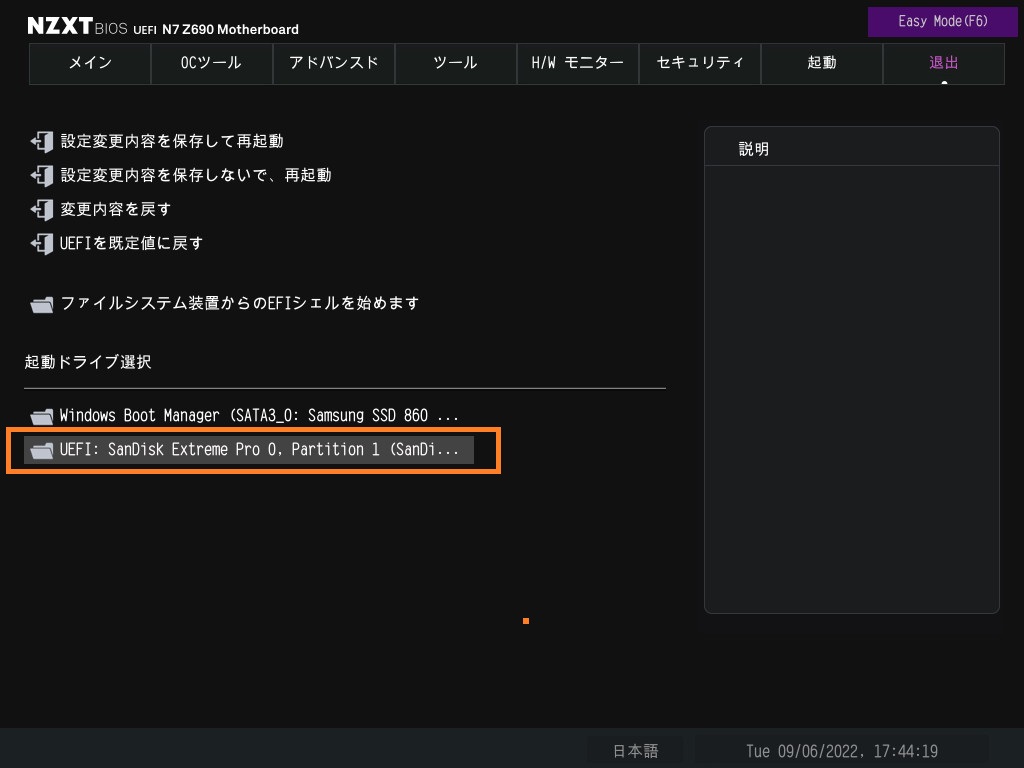The width and height of the screenshot is (1024, 768).
Task: Click the NZXT BIOS logo
Action: click(x=77, y=26)
